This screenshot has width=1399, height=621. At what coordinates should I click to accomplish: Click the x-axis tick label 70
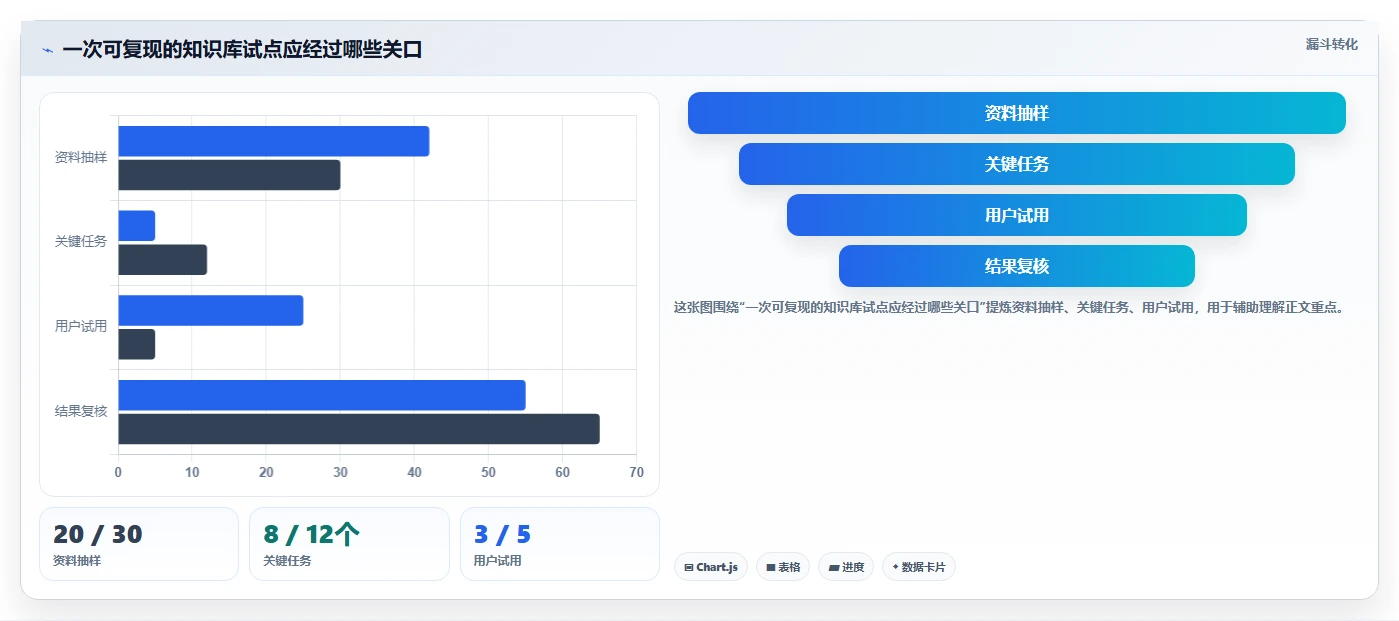coord(636,473)
